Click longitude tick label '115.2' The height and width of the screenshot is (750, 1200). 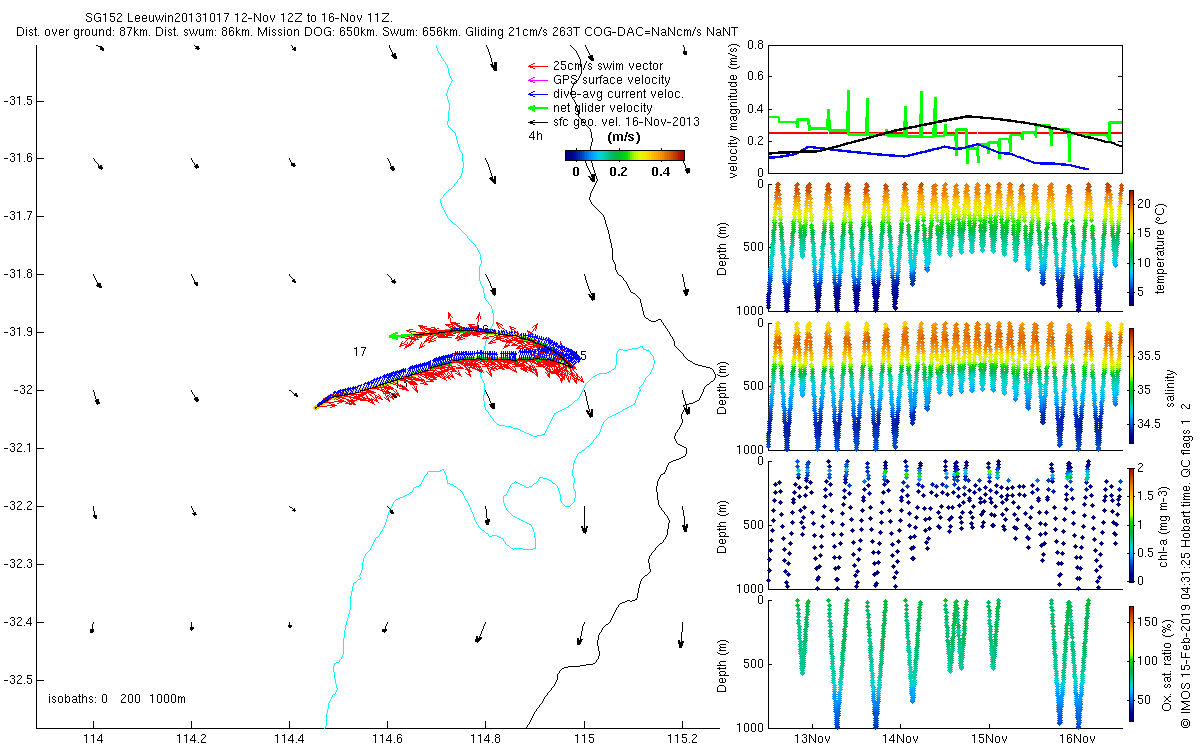pyautogui.click(x=681, y=739)
